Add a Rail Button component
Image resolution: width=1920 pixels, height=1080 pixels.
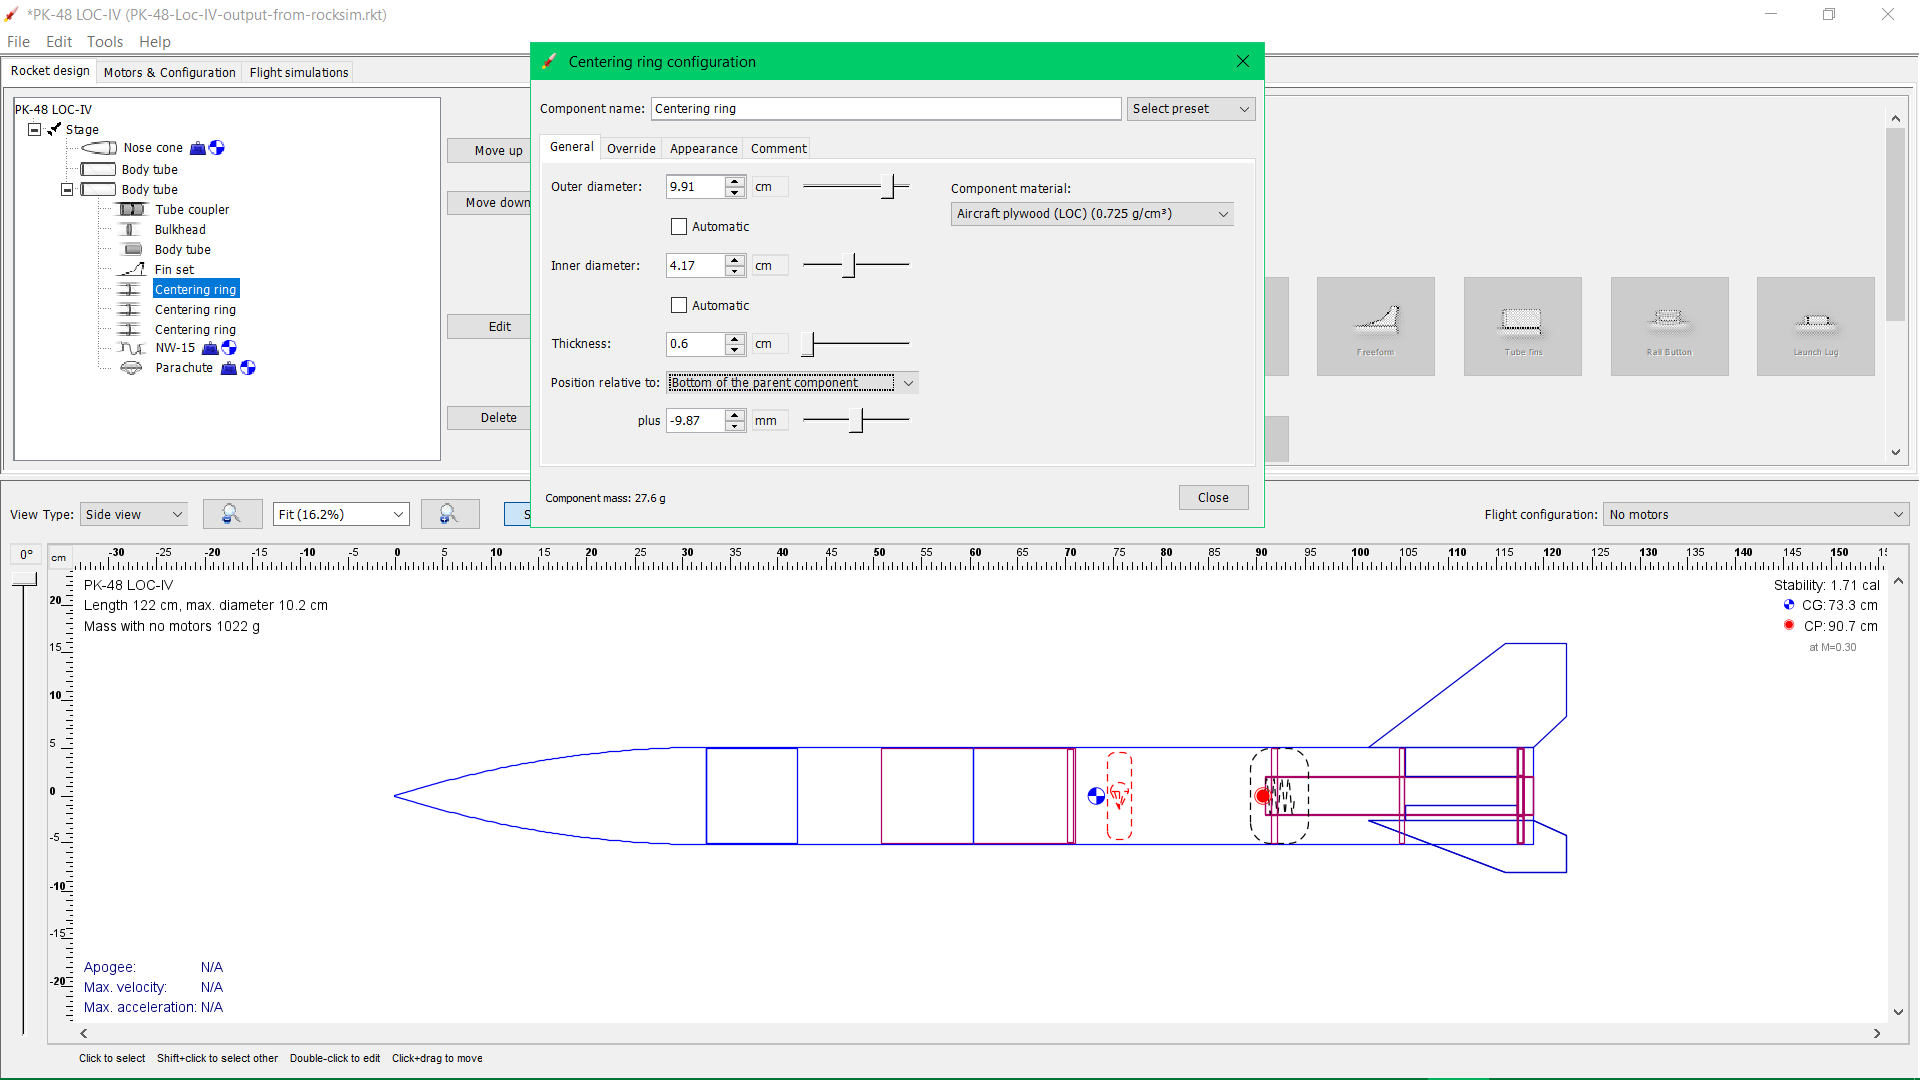pos(1669,326)
